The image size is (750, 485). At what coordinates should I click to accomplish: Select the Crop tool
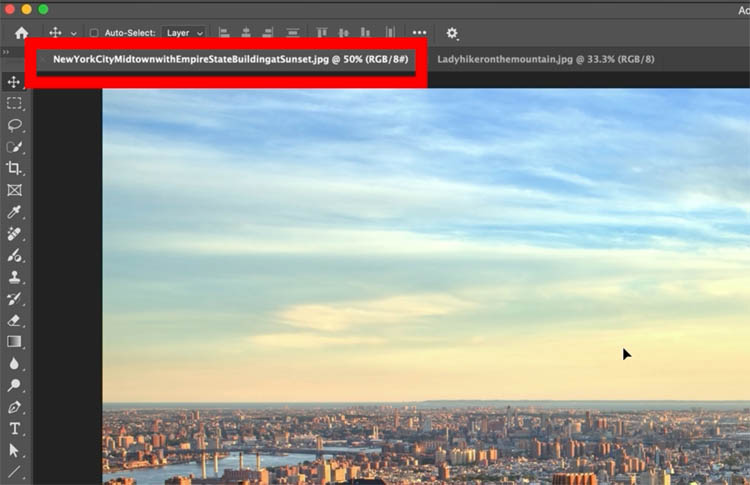point(14,168)
